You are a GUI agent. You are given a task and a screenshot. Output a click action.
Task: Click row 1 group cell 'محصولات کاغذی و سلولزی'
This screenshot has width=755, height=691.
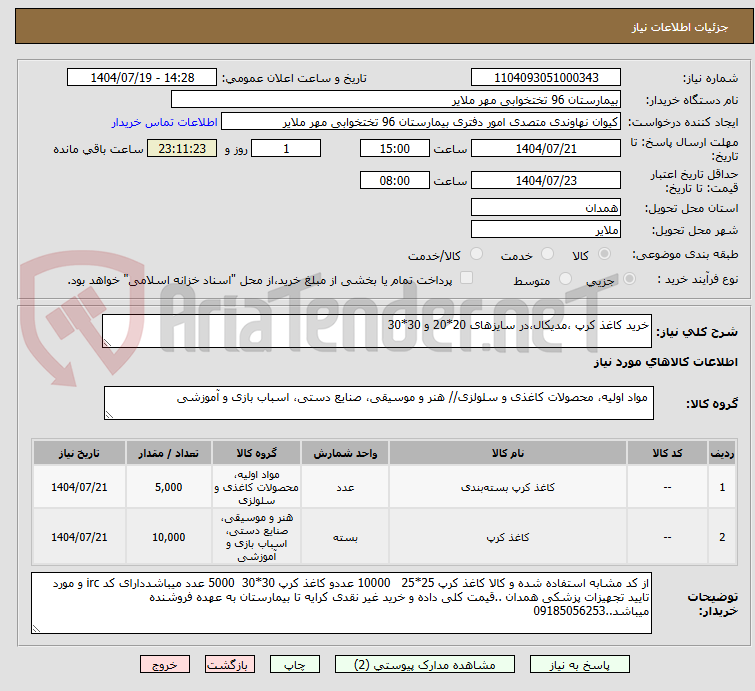(x=256, y=487)
